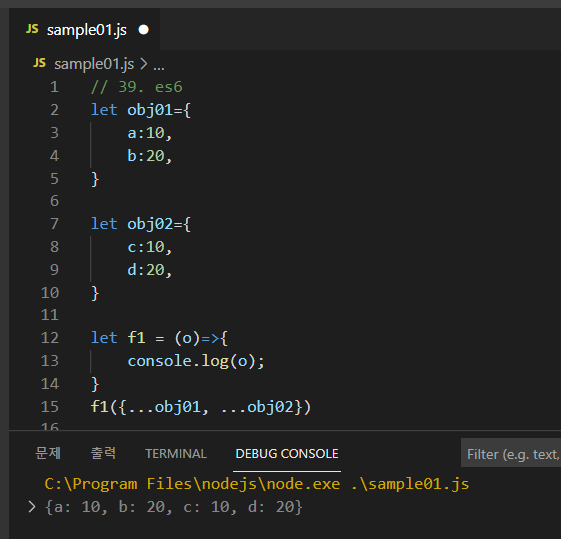The height and width of the screenshot is (539, 561).
Task: Click the node.exe launch command line
Action: [257, 484]
